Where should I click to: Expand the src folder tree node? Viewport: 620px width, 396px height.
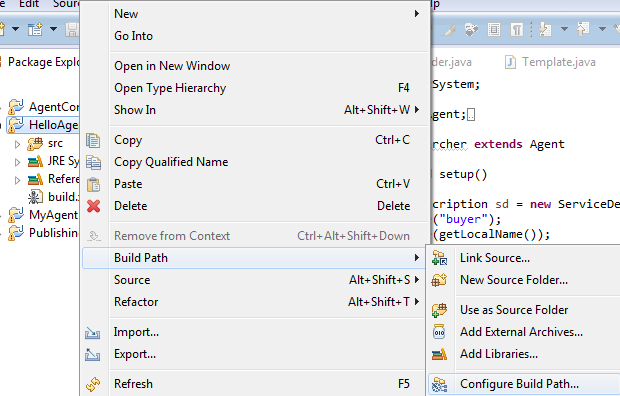[x=17, y=144]
